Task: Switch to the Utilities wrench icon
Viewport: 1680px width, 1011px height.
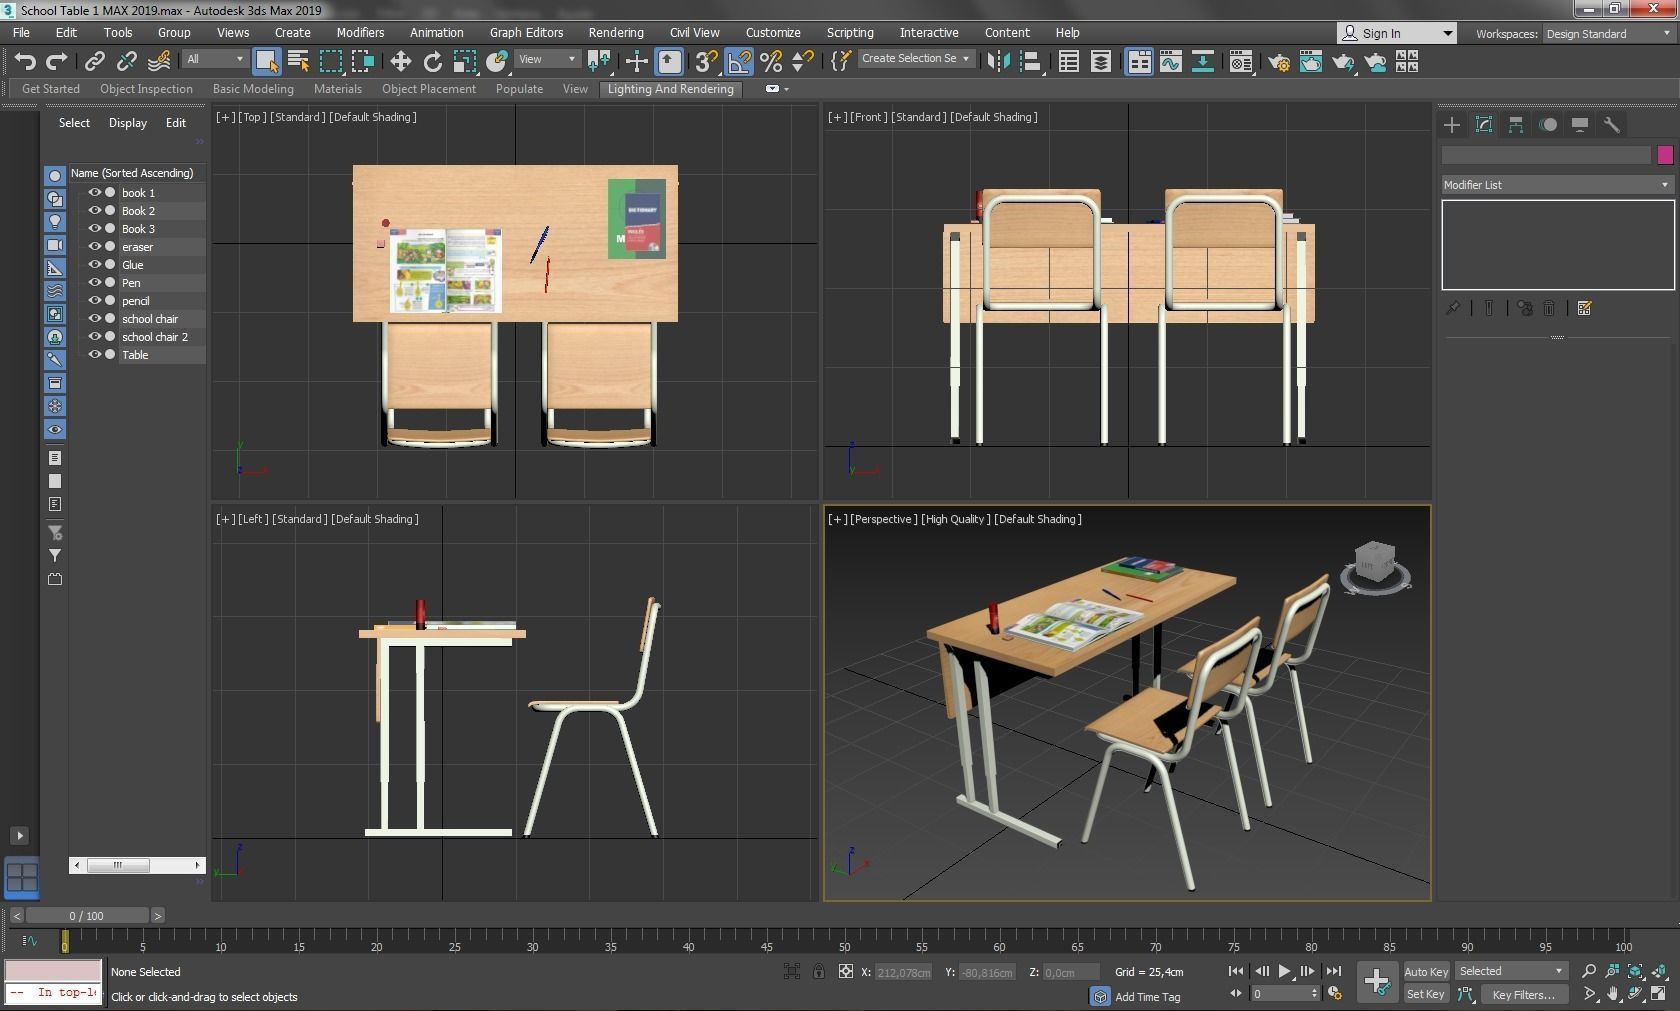Action: pos(1612,125)
